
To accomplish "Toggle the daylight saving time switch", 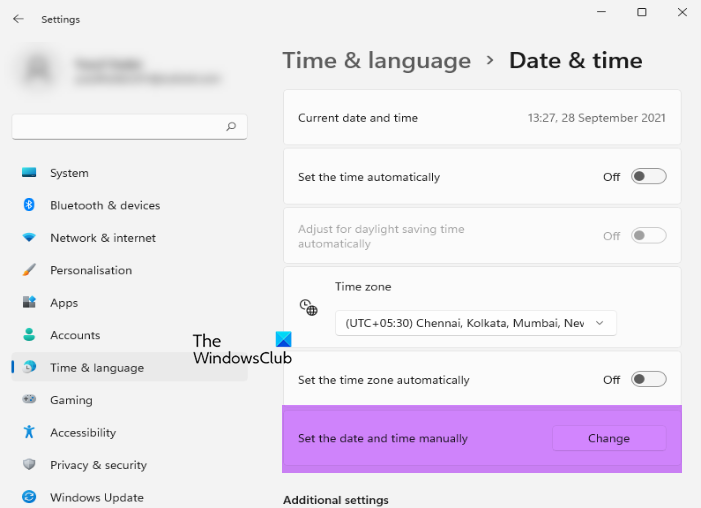I will (648, 236).
